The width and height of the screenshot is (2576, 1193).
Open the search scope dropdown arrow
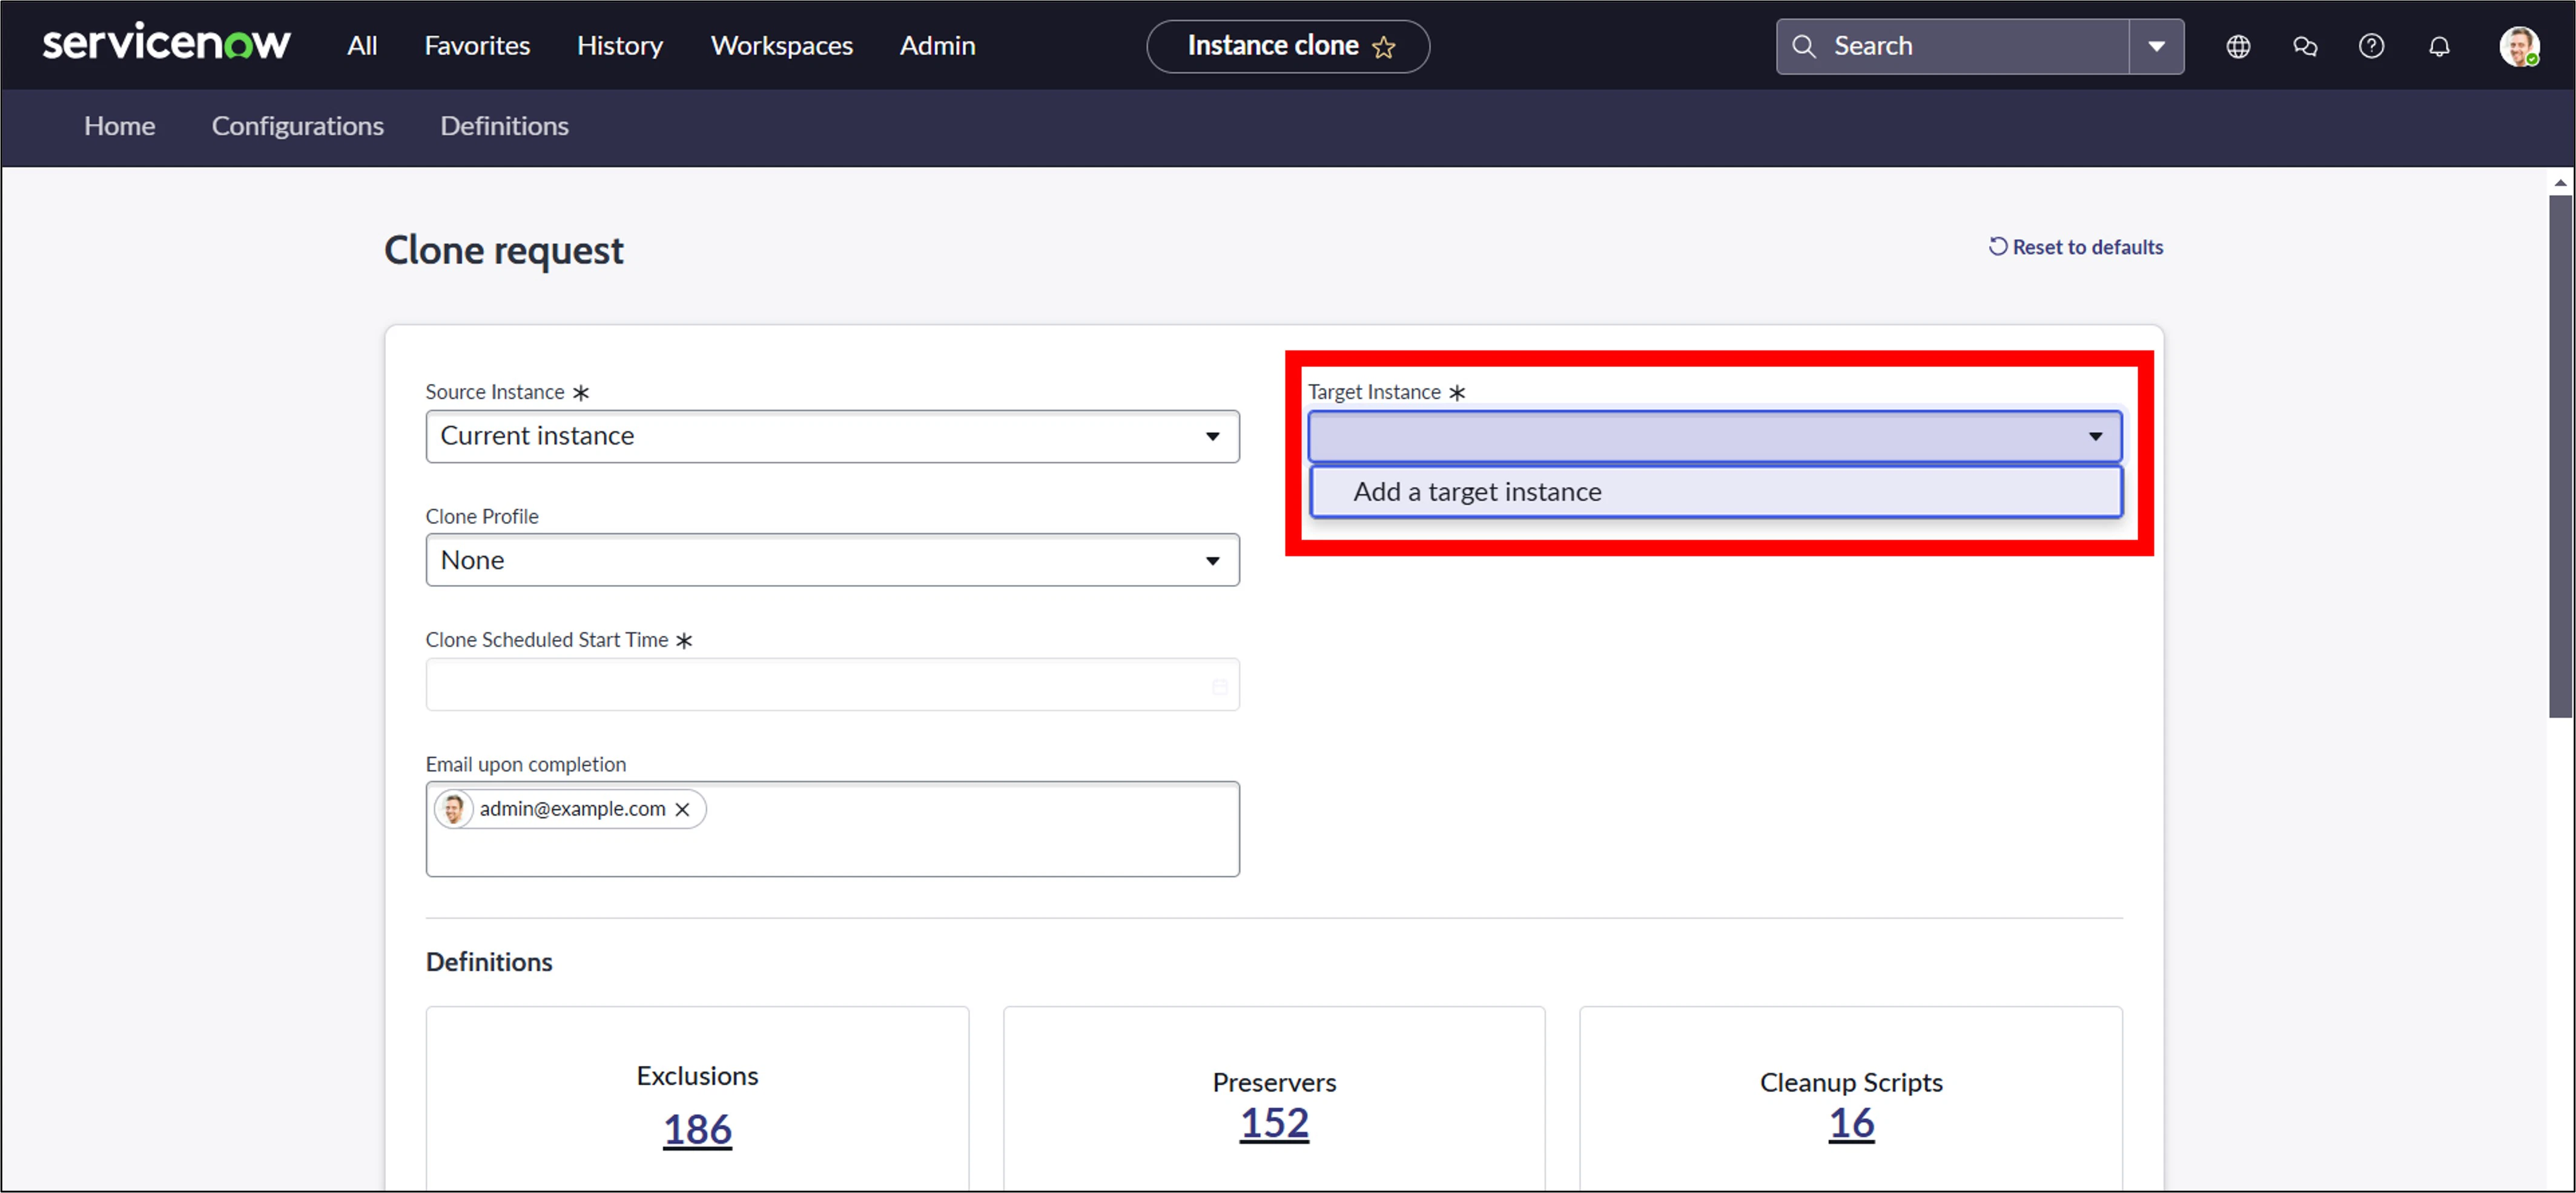click(x=2156, y=46)
